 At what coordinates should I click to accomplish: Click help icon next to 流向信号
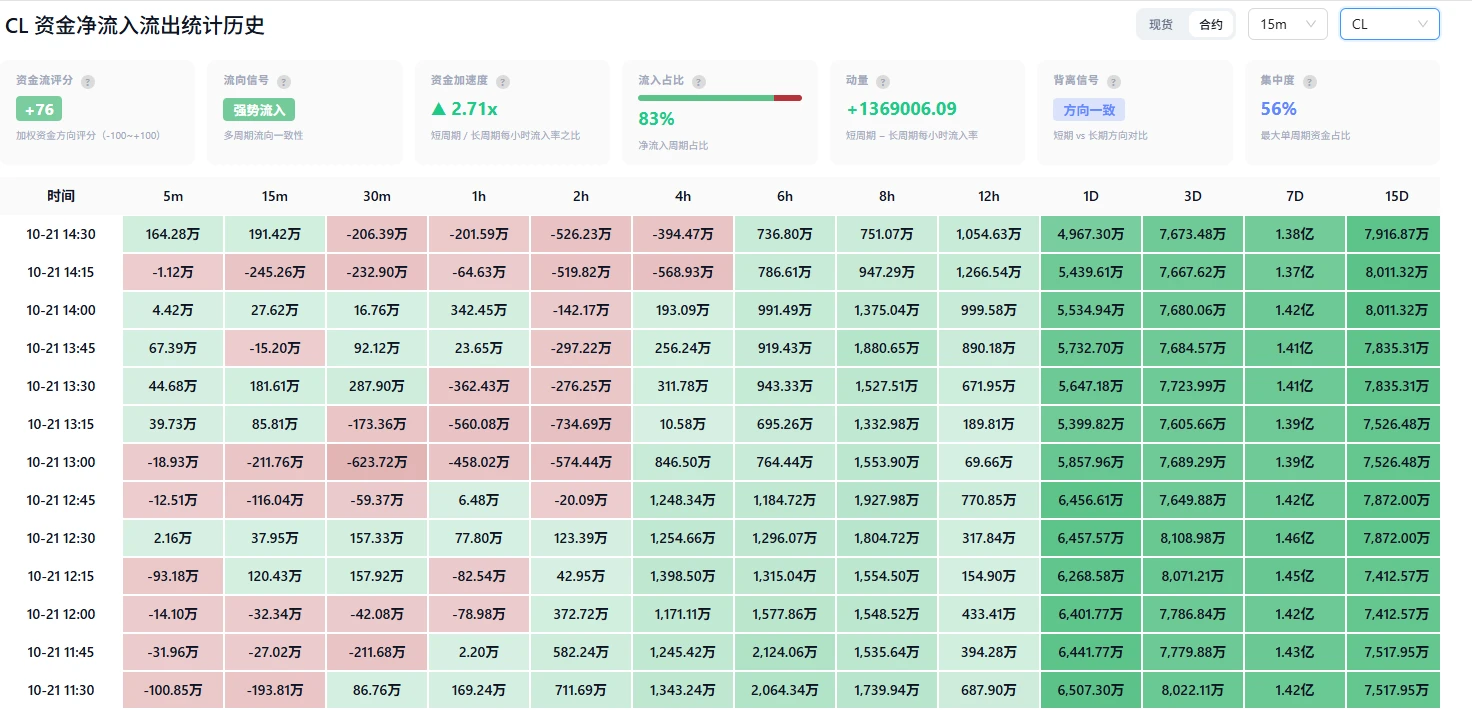(284, 82)
